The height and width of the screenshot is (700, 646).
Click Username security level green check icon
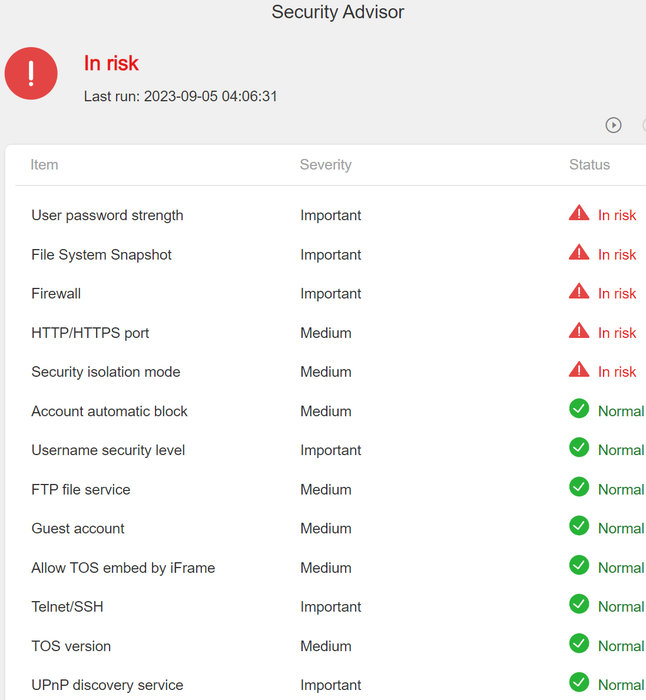point(579,448)
